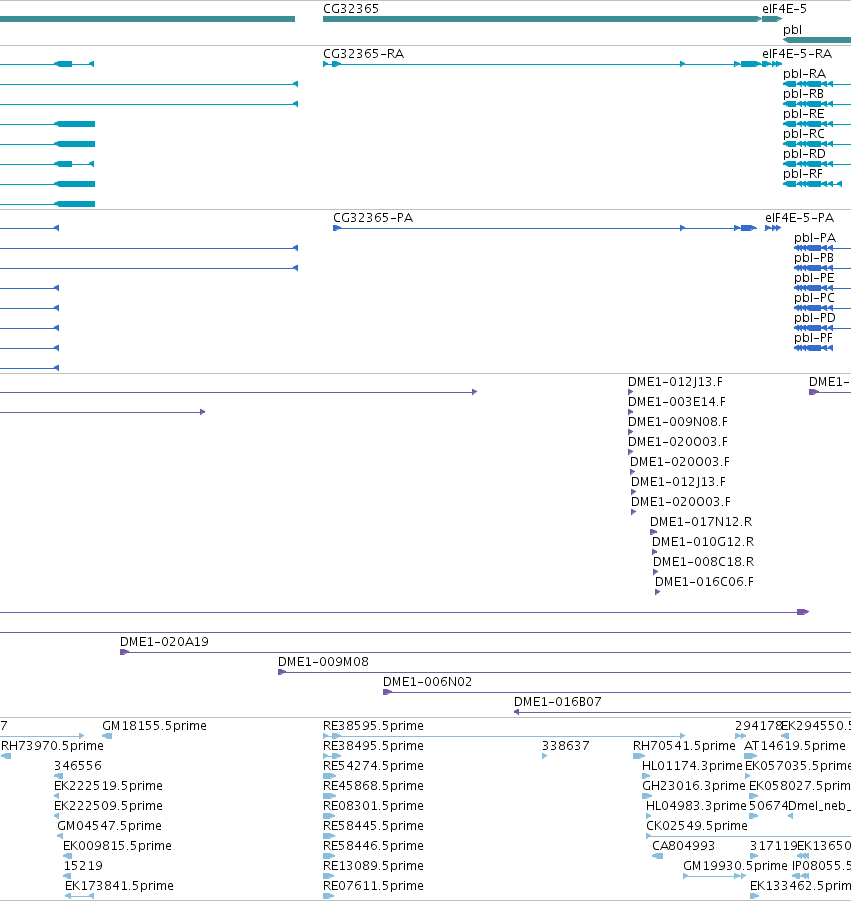This screenshot has width=851, height=901.
Task: Open the DME1-016B07 clone label
Action: 557,702
